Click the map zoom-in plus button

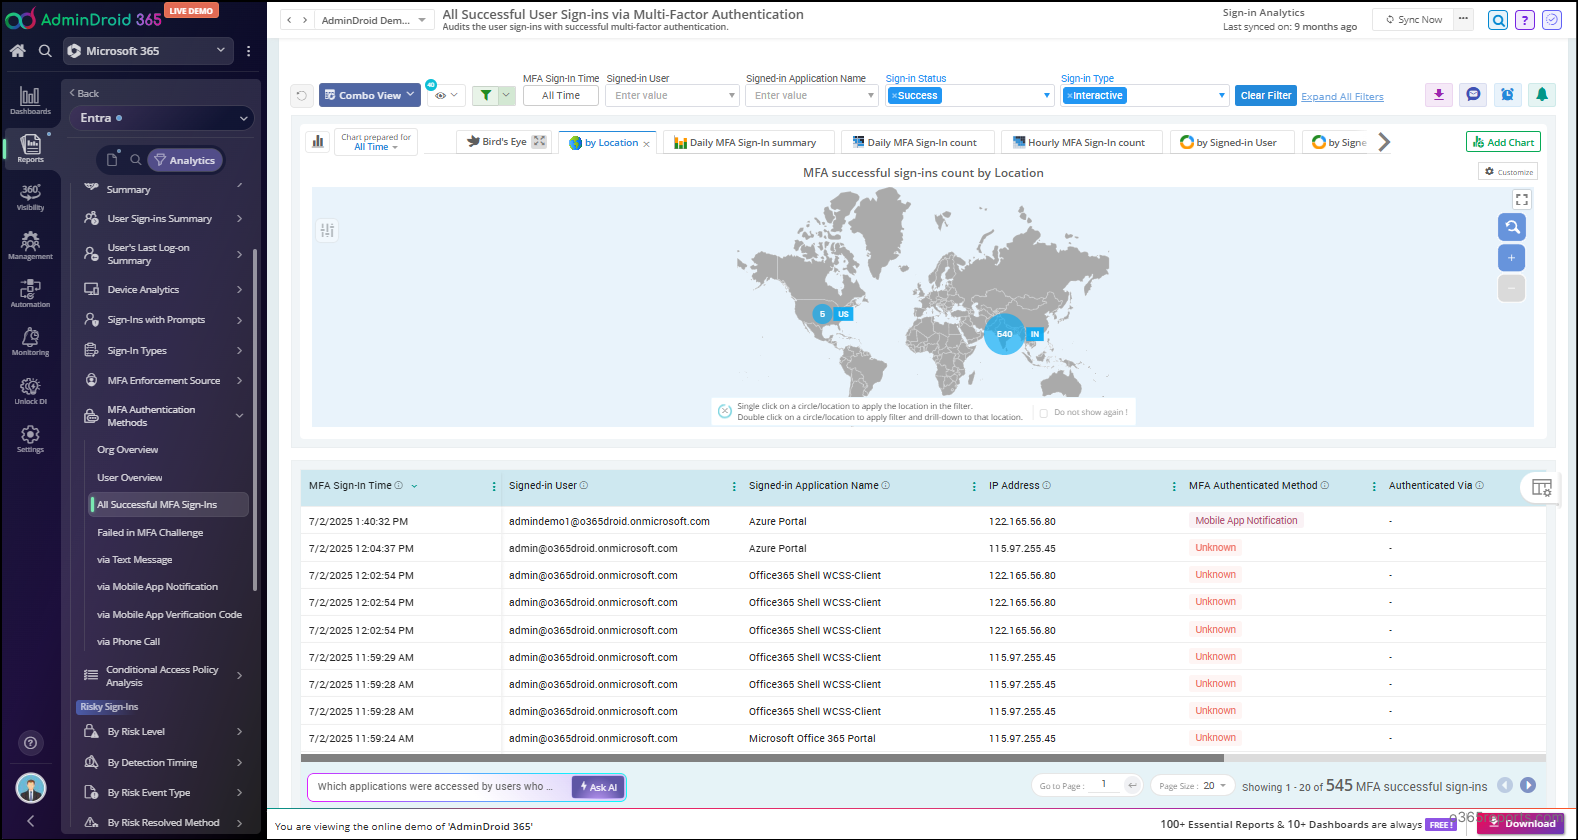(1511, 258)
